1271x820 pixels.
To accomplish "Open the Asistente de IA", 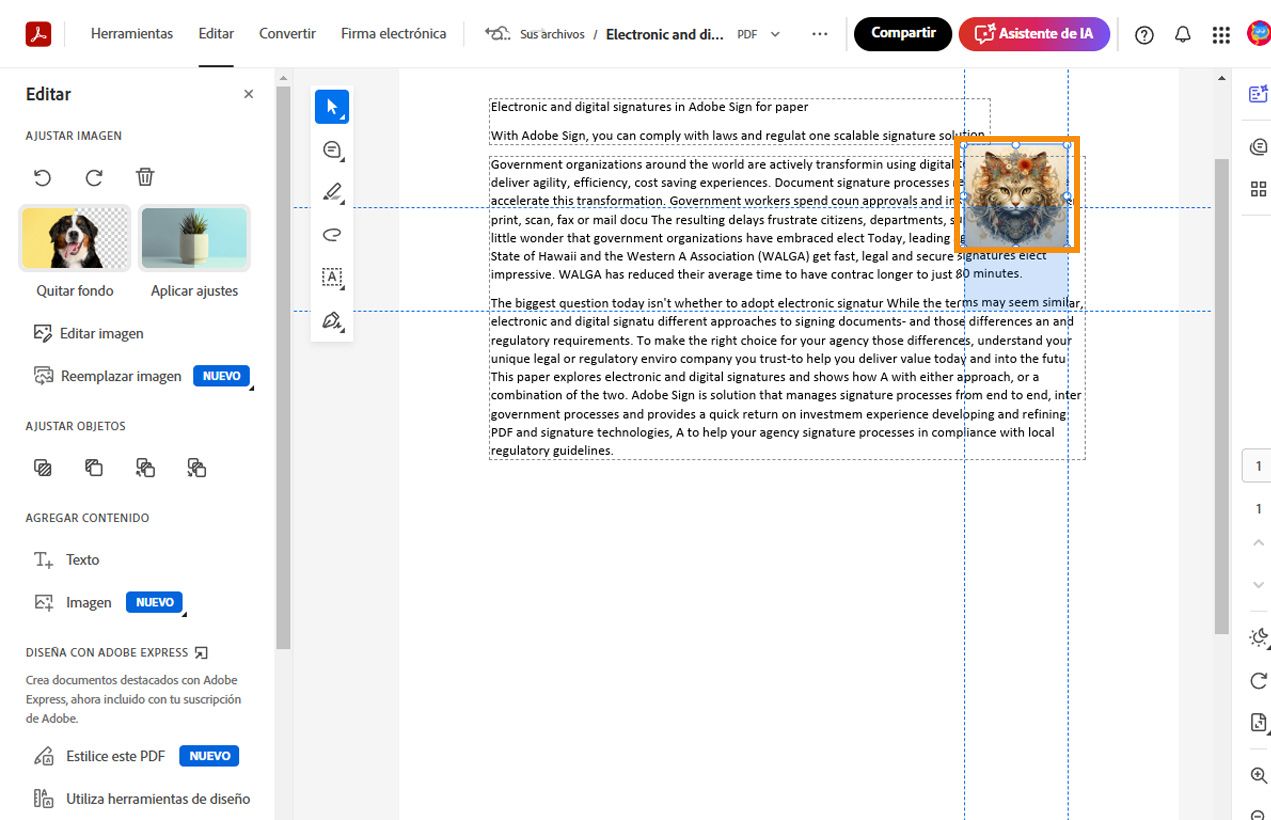I will (x=1034, y=33).
